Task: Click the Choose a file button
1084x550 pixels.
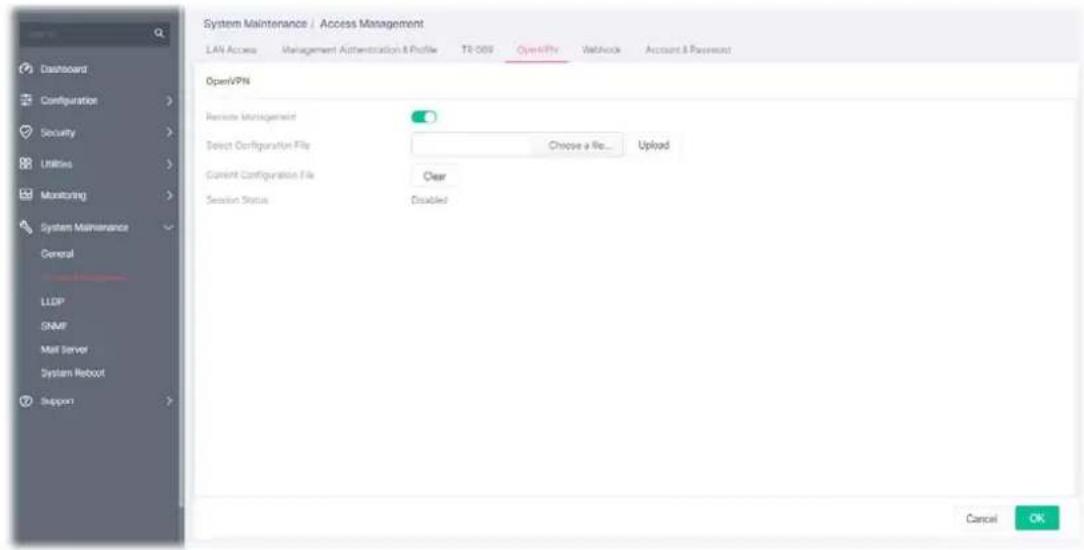Action: (577, 145)
